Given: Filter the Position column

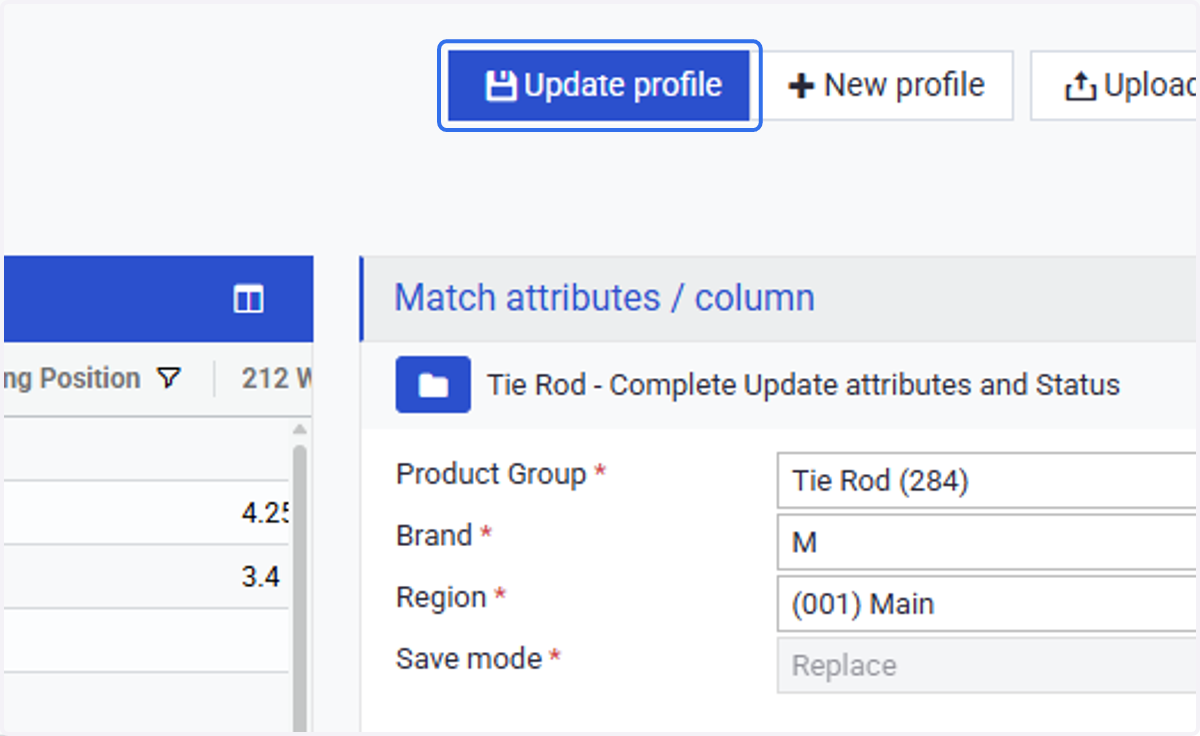Looking at the screenshot, I should coord(170,378).
